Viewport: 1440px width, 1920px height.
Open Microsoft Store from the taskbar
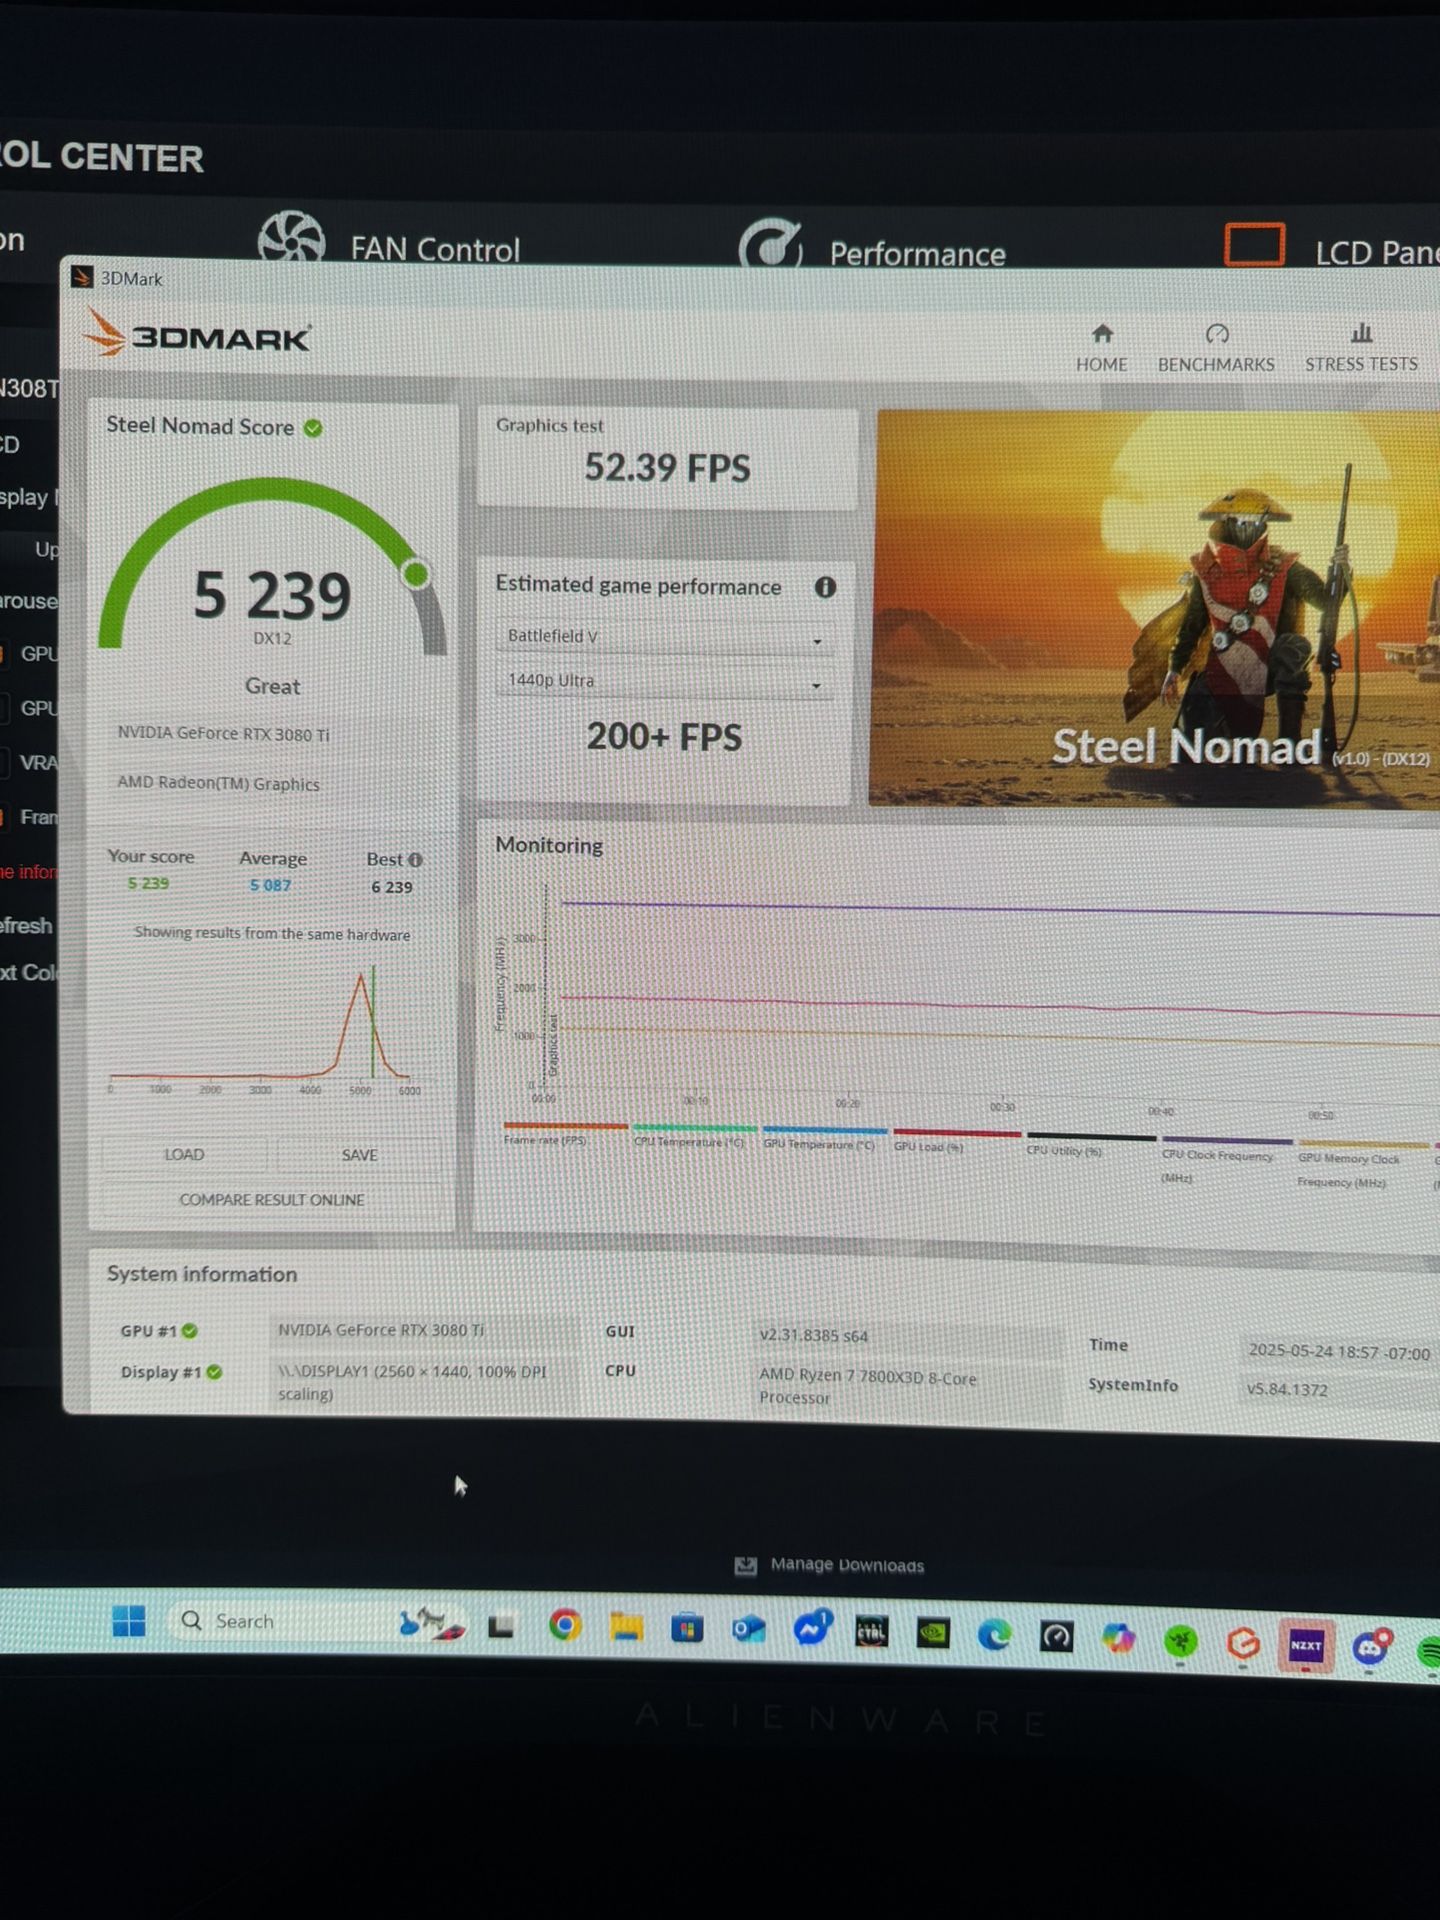[x=687, y=1630]
